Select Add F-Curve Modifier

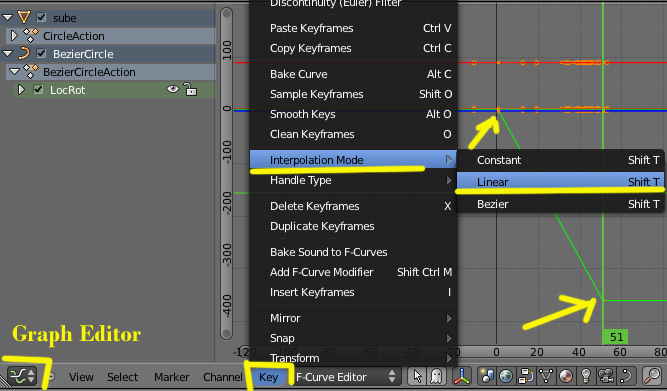[353, 272]
